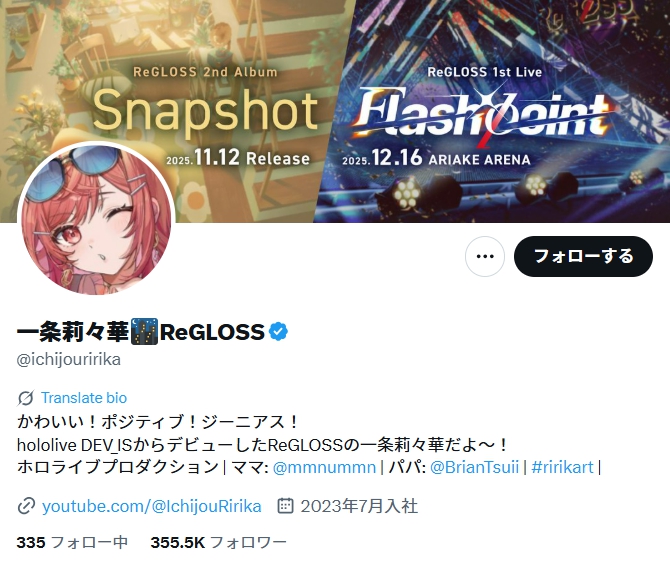
Task: Click the blue verified badge icon
Action: click(278, 332)
